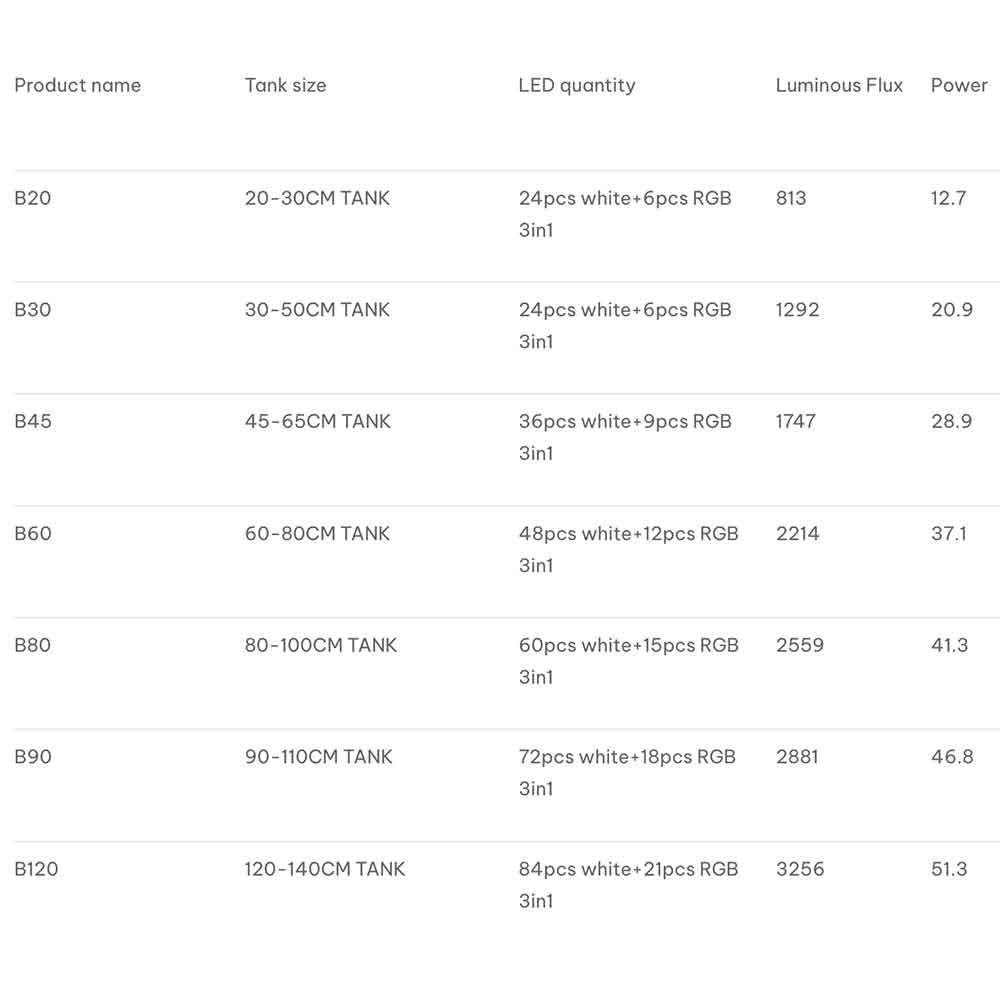Select the B45 product name cell
The image size is (1000, 1000).
click(x=33, y=422)
